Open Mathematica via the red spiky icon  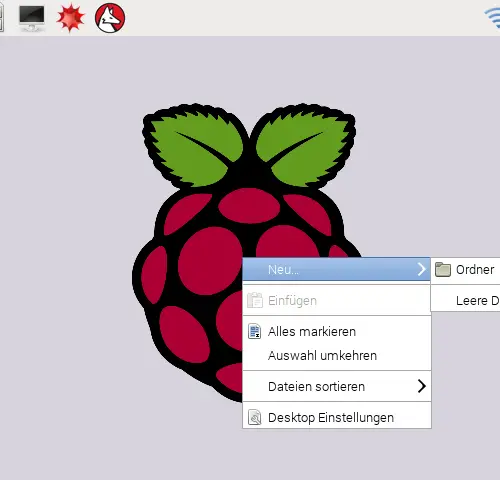70,18
